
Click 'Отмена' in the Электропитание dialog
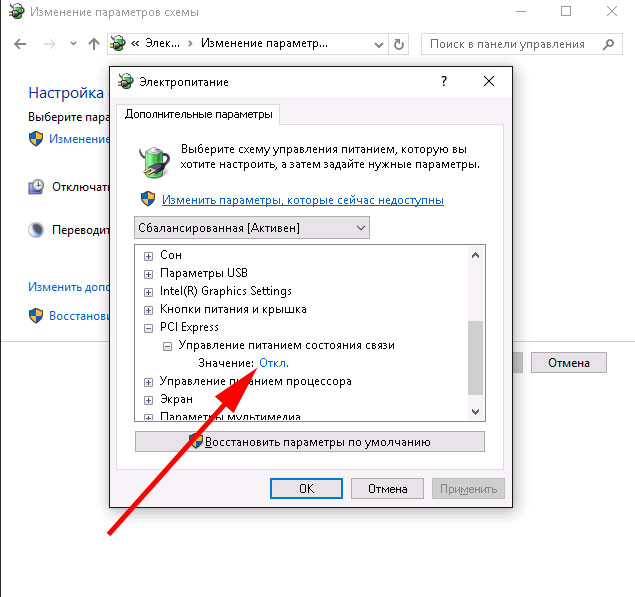pyautogui.click(x=387, y=489)
